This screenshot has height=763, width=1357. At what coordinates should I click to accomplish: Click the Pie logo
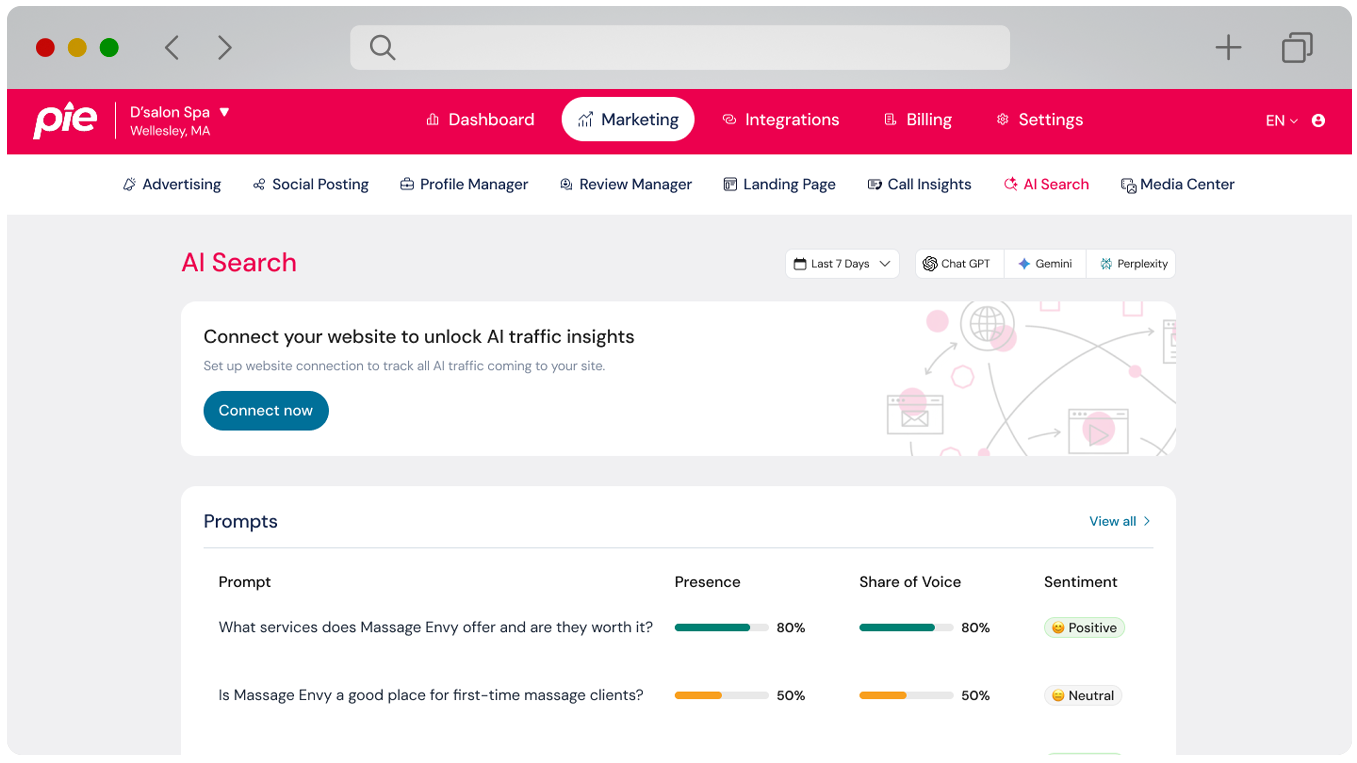[66, 120]
